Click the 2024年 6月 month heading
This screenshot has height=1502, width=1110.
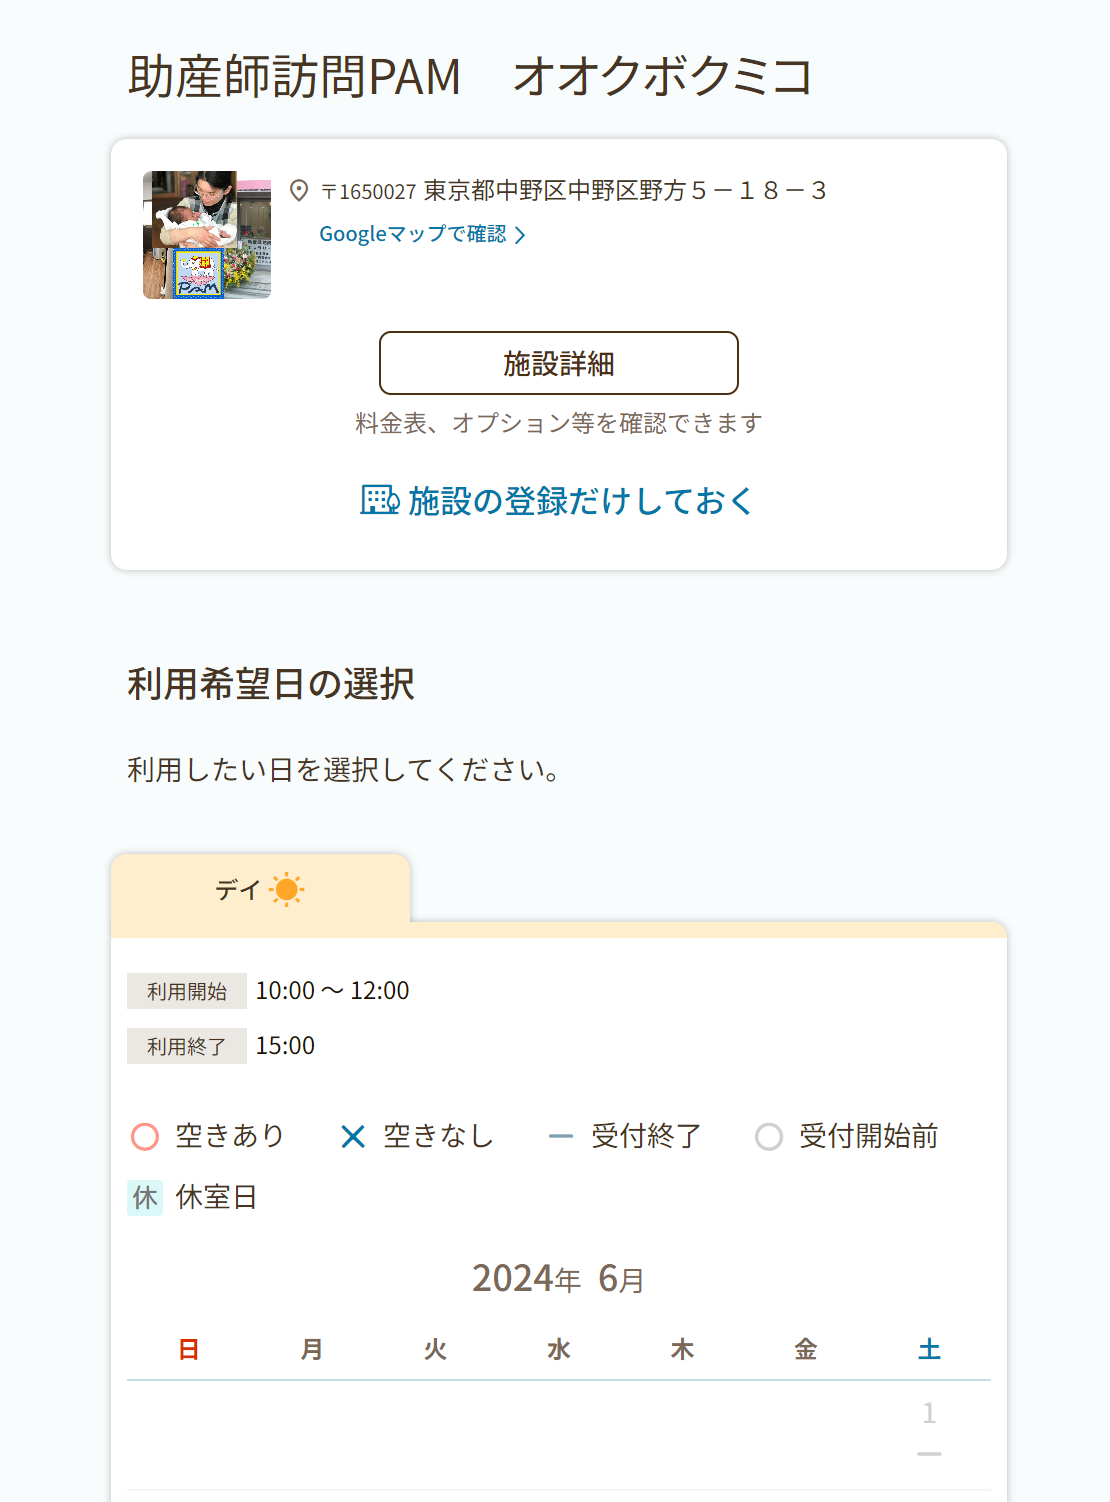tap(559, 1279)
